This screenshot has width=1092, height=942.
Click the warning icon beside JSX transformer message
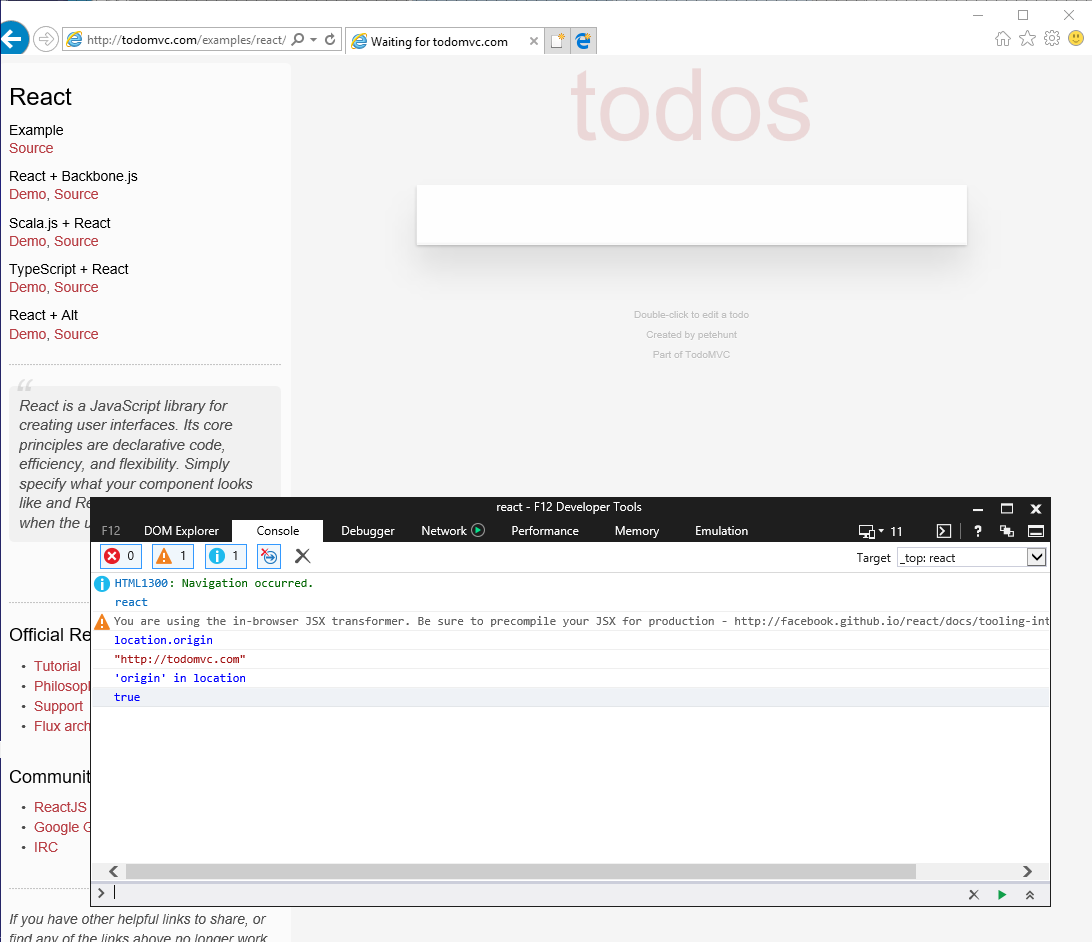pos(102,621)
